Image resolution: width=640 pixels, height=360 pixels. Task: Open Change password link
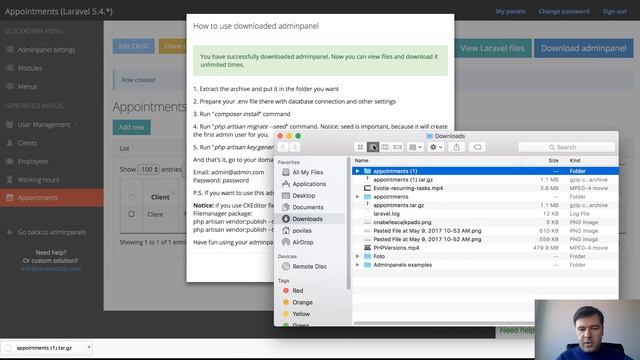point(564,11)
